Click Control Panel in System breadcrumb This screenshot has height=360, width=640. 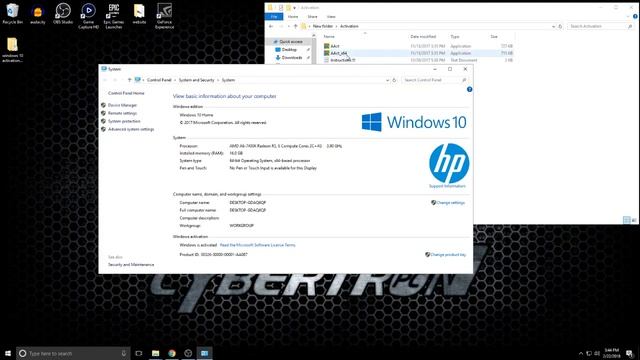click(x=159, y=80)
